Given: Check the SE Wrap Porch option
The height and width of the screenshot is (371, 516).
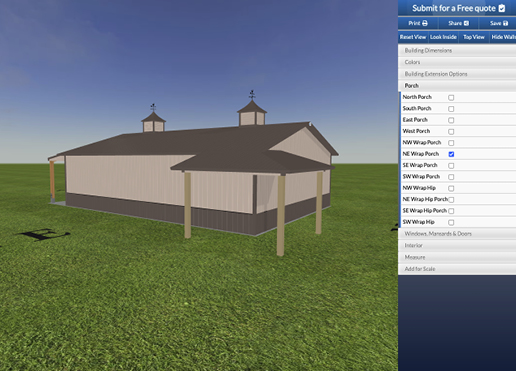Looking at the screenshot, I should click(451, 165).
